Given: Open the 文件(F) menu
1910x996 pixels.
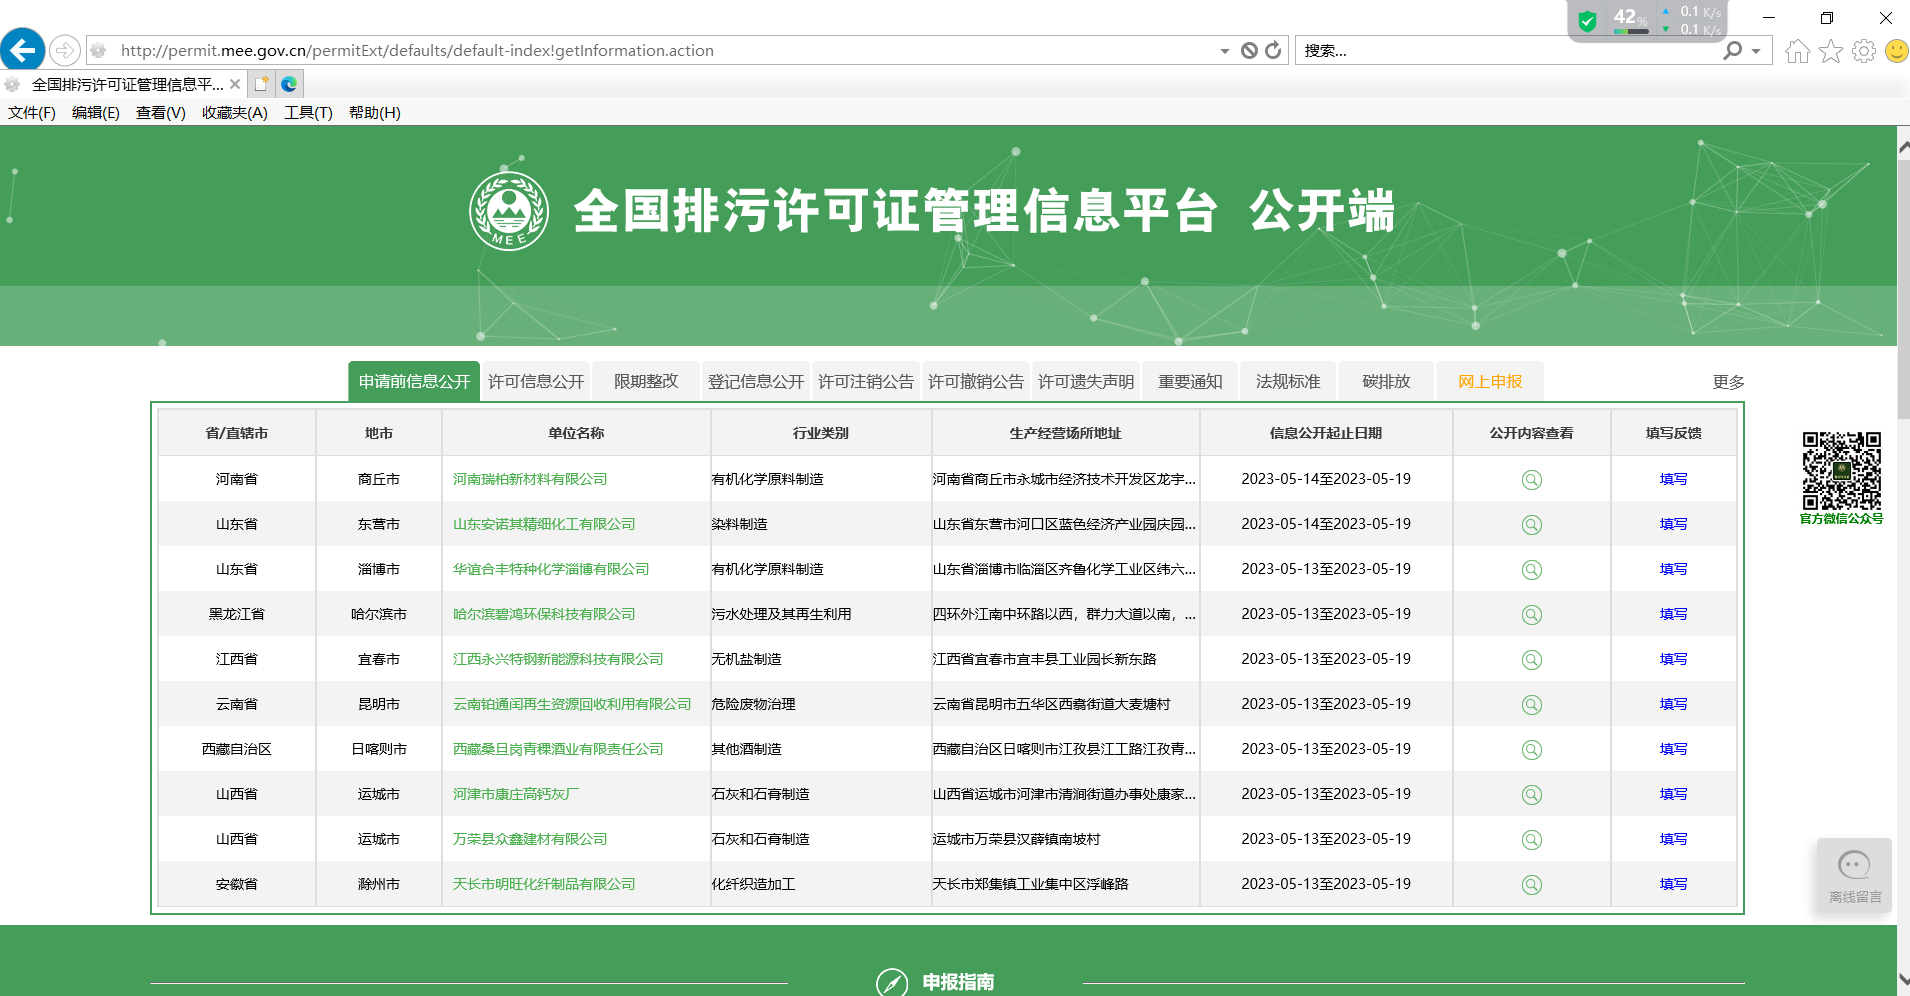Looking at the screenshot, I should [32, 113].
